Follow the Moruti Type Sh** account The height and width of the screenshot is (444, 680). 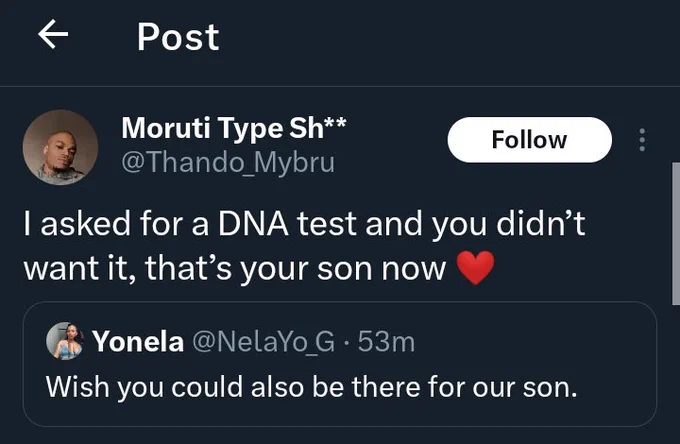(x=530, y=140)
